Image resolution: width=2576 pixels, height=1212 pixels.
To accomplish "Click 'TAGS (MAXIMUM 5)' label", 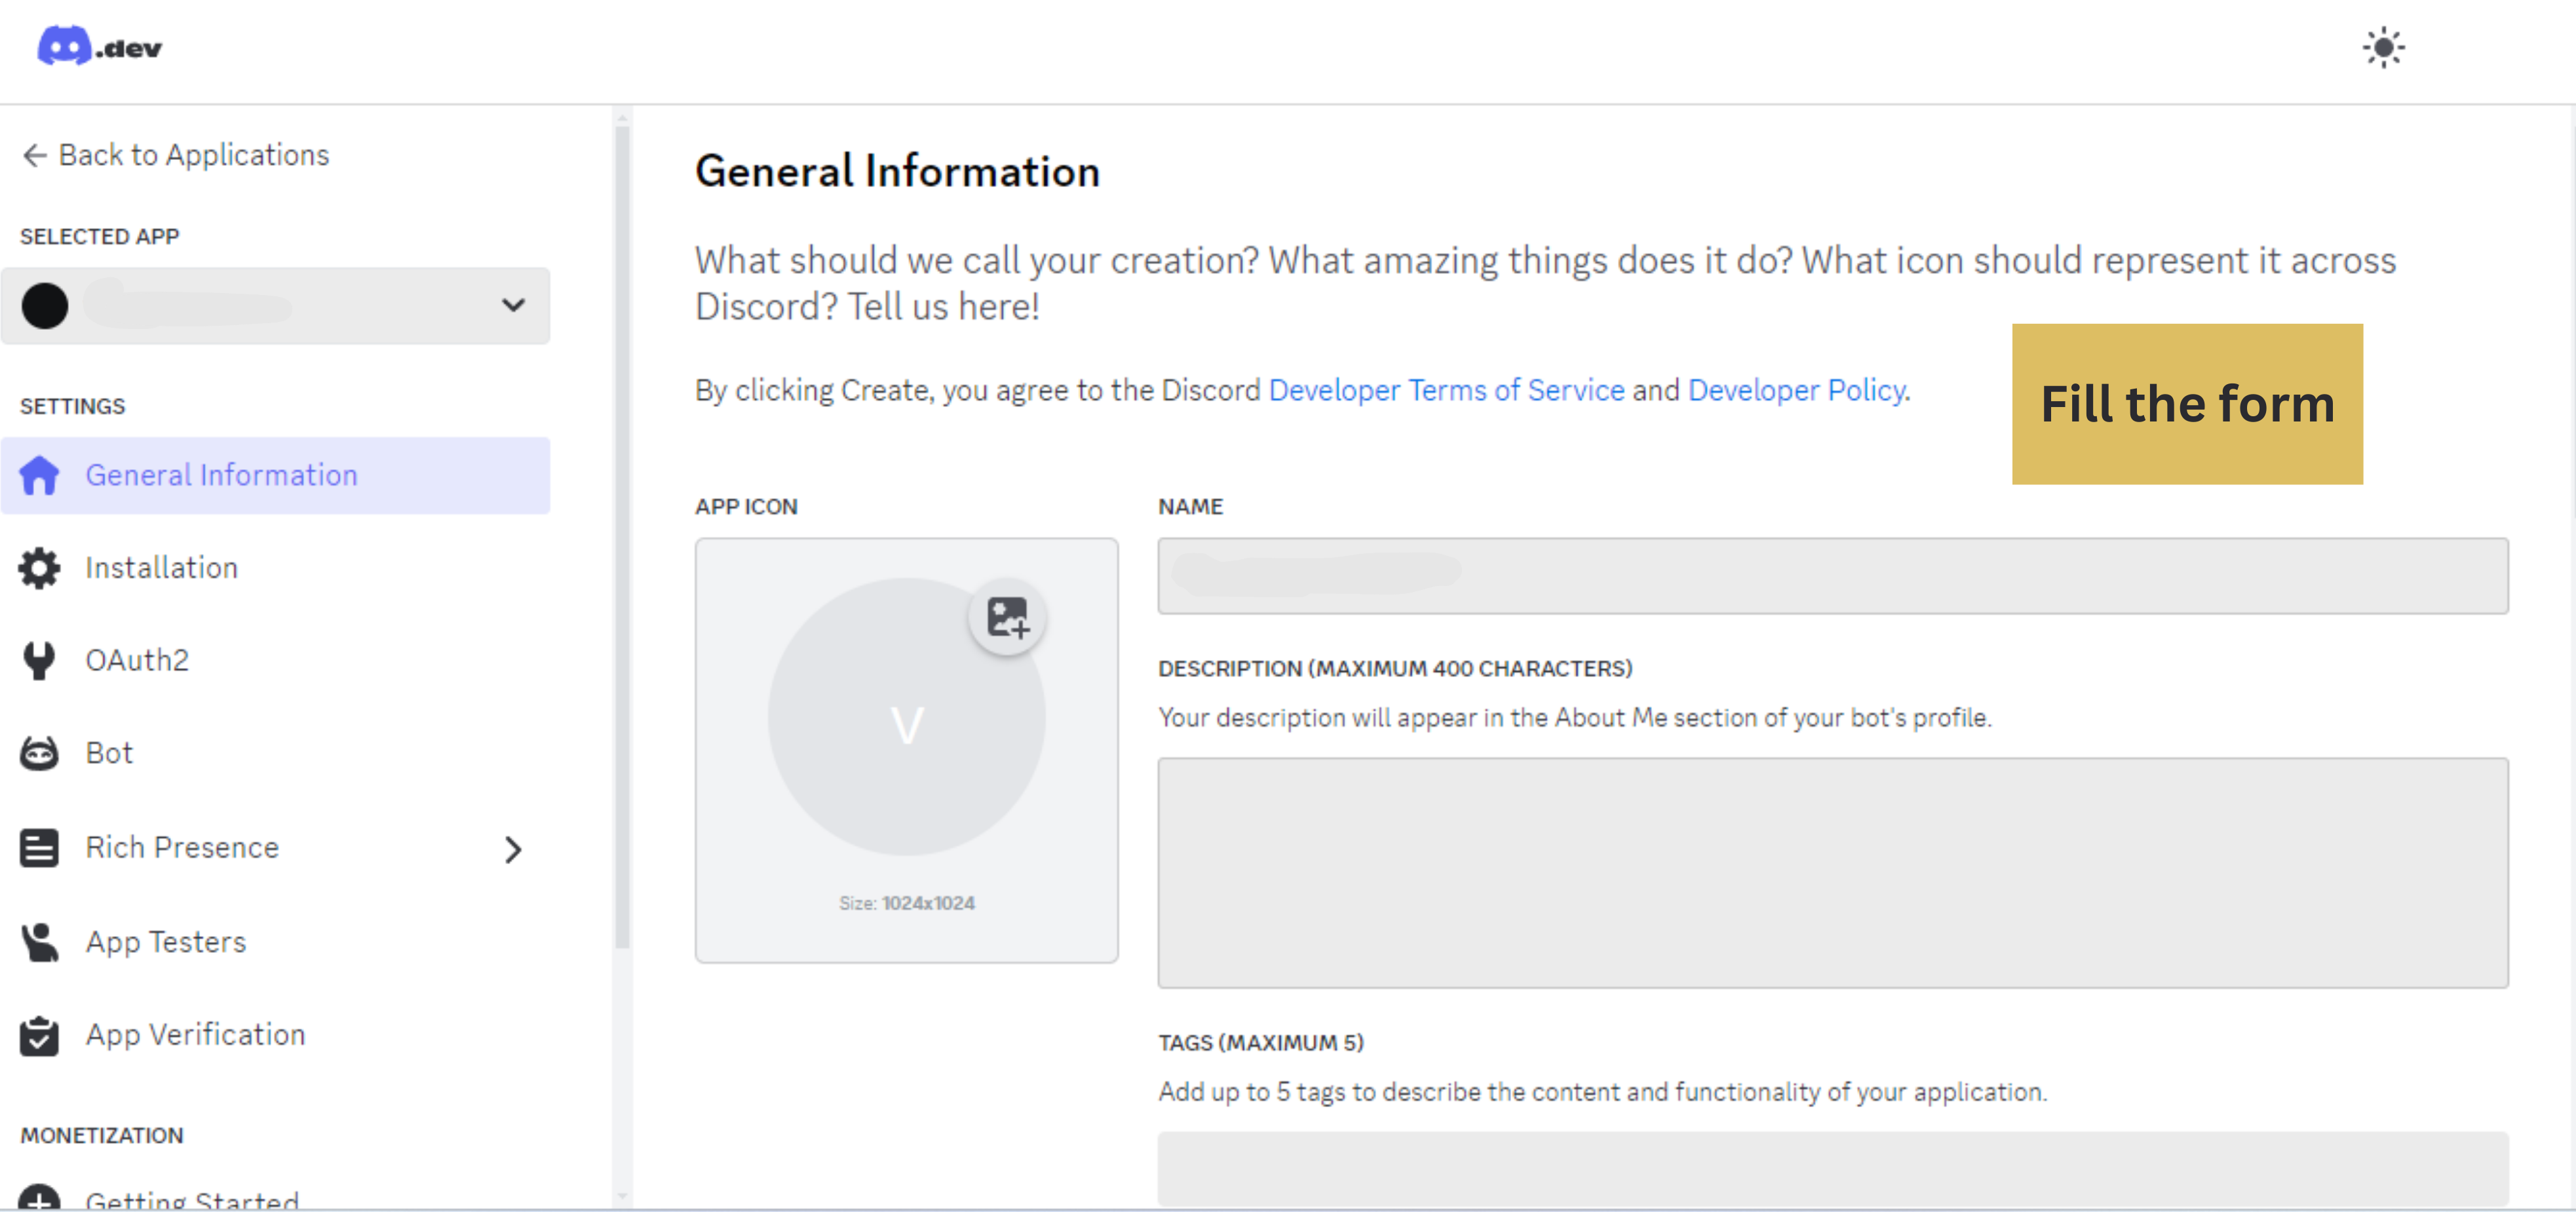I will tap(1260, 1042).
